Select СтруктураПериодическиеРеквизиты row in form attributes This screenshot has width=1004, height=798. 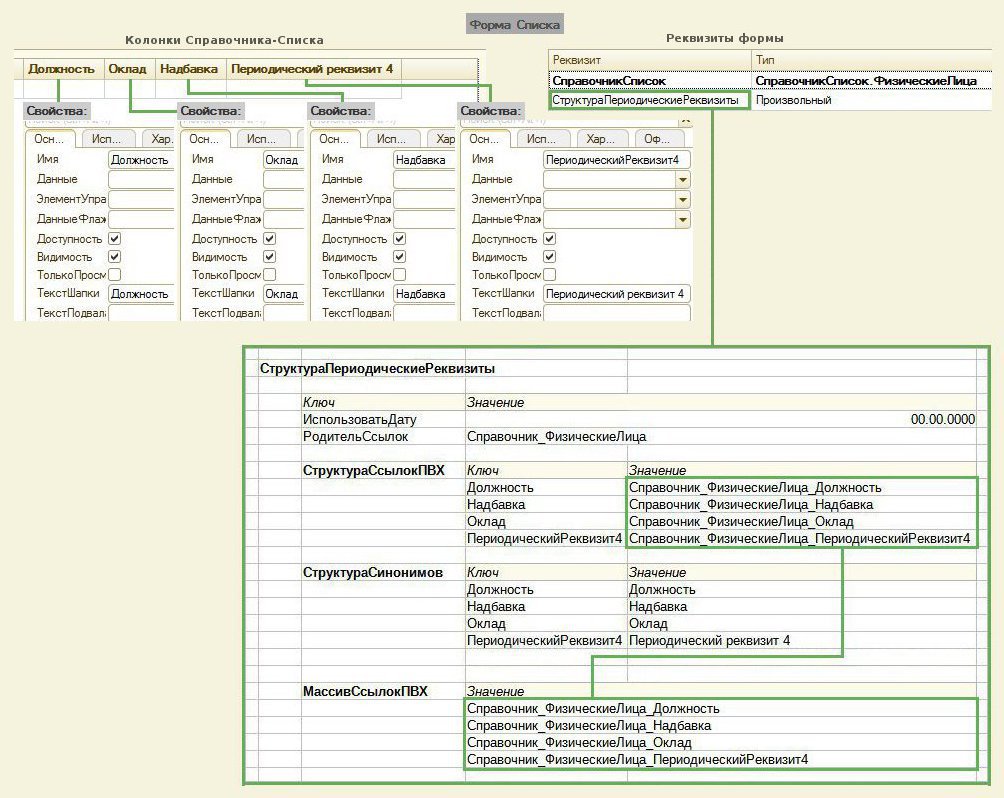pyautogui.click(x=646, y=100)
